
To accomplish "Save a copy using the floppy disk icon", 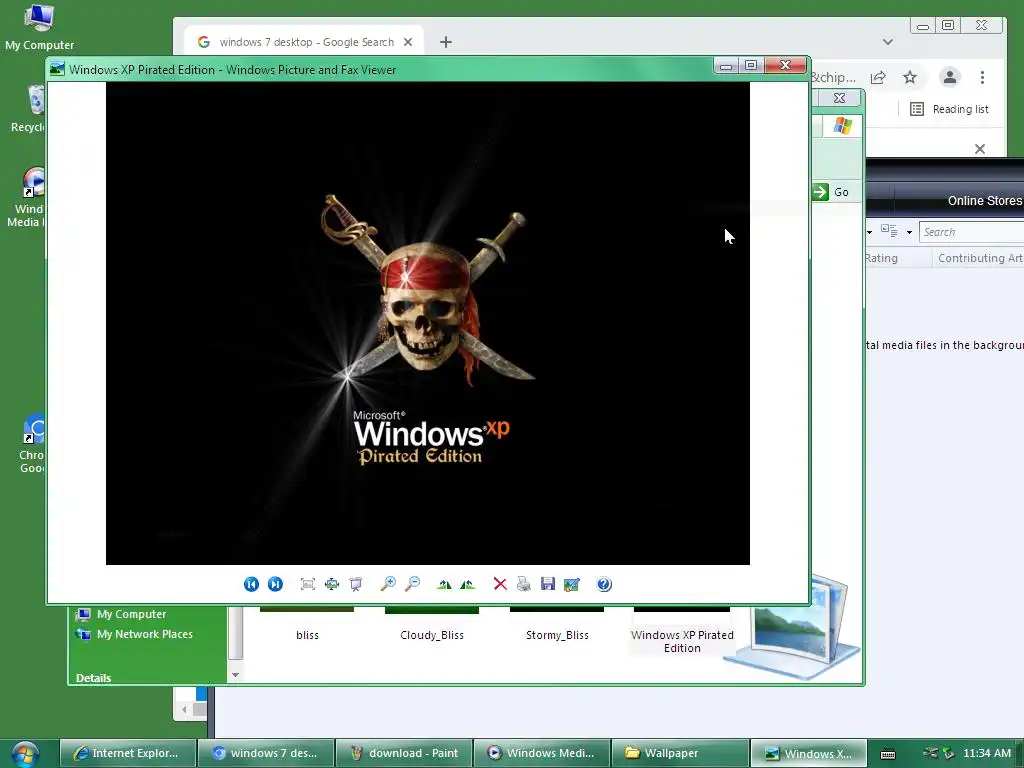I will pos(547,584).
